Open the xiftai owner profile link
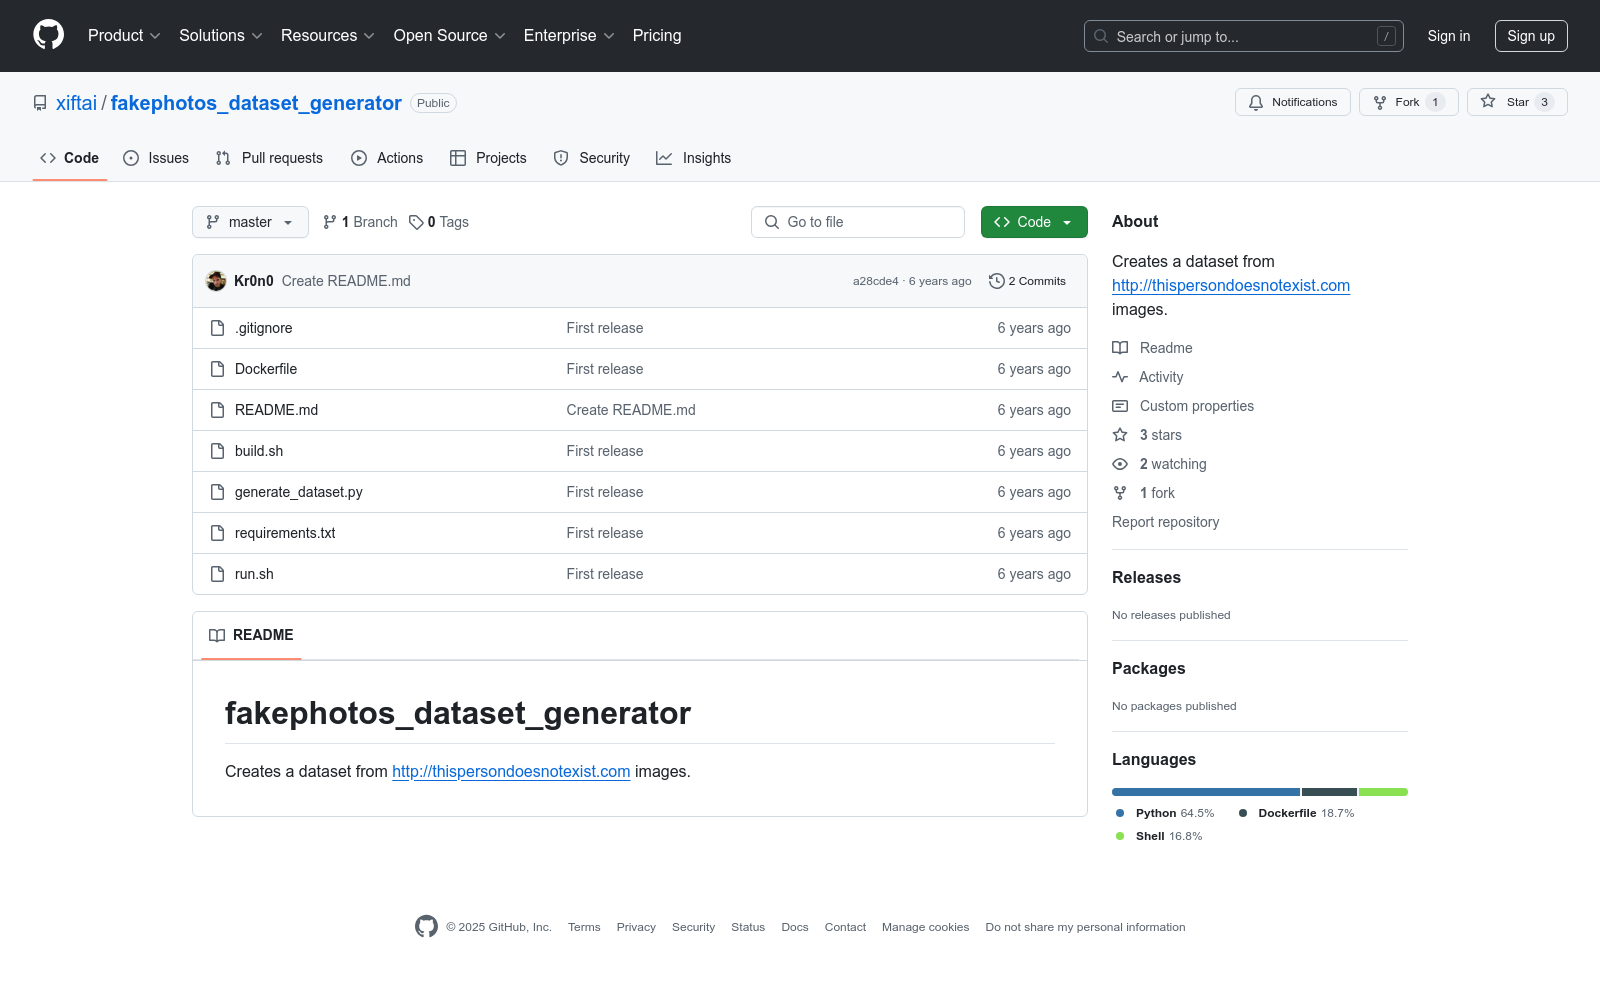 tap(76, 103)
